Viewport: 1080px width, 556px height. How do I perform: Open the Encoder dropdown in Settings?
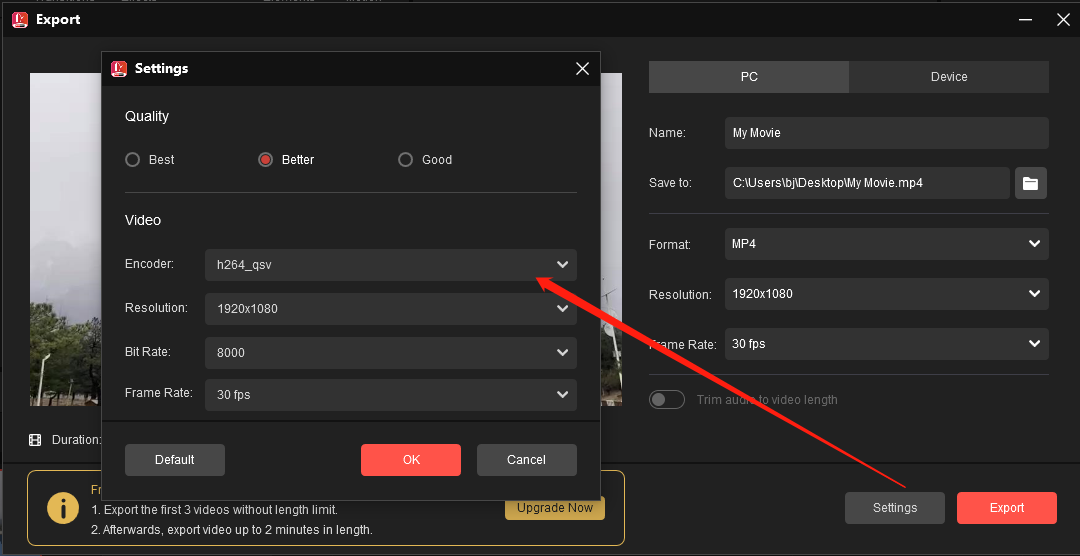point(391,265)
